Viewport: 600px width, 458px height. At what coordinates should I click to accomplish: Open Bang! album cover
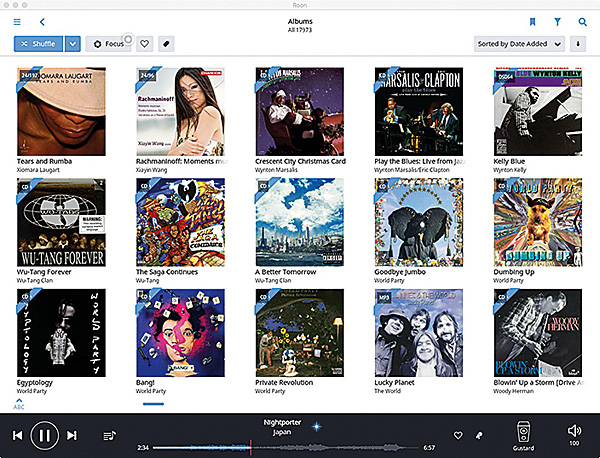point(180,333)
